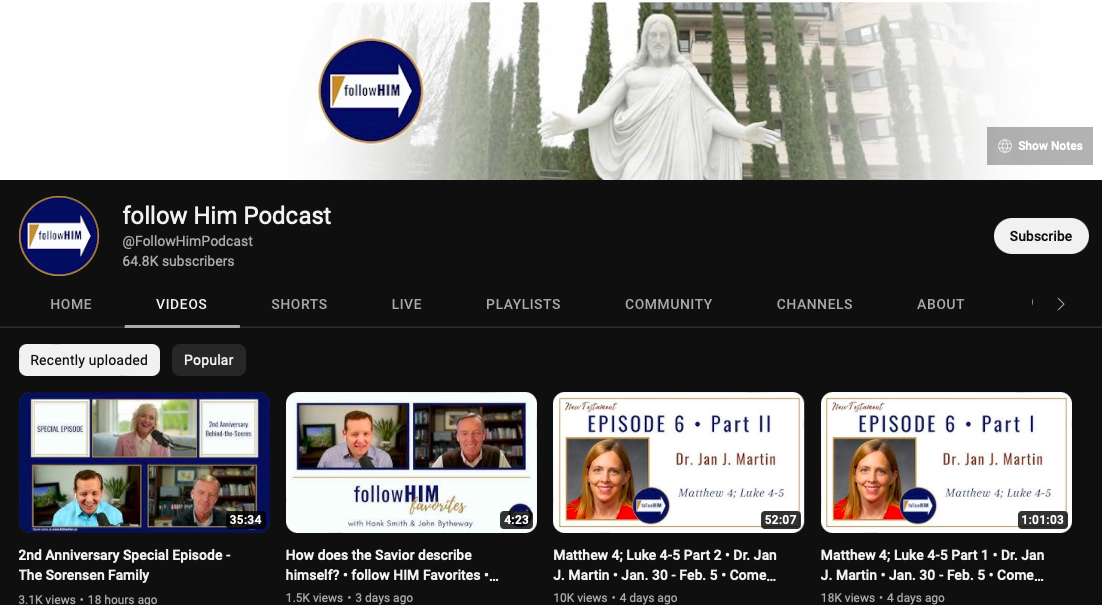Click the @FollowHimPodcast handle text
The image size is (1102, 605).
[188, 241]
